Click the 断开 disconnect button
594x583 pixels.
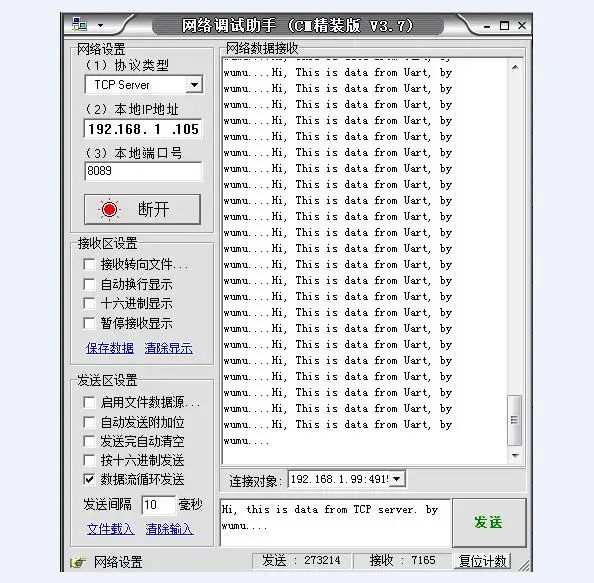click(x=142, y=209)
